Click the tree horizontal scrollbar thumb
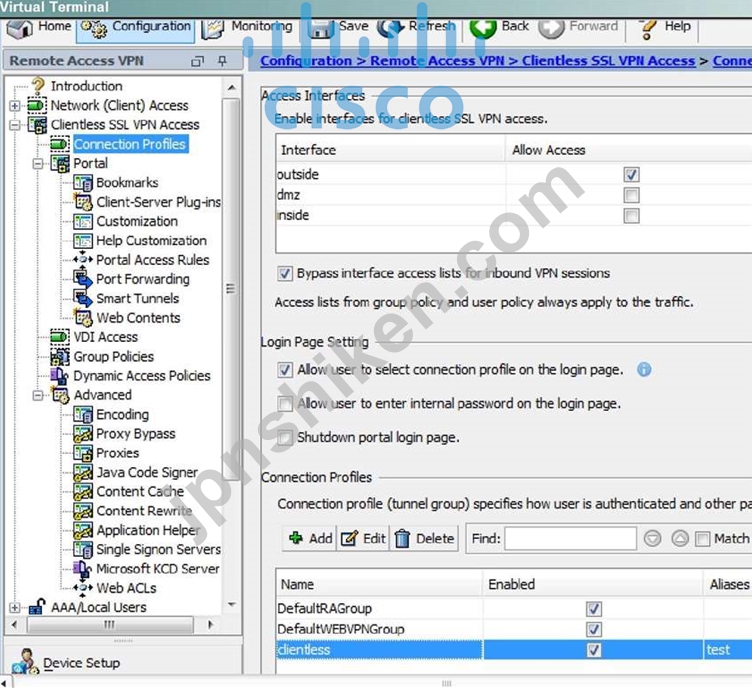 tap(110, 624)
